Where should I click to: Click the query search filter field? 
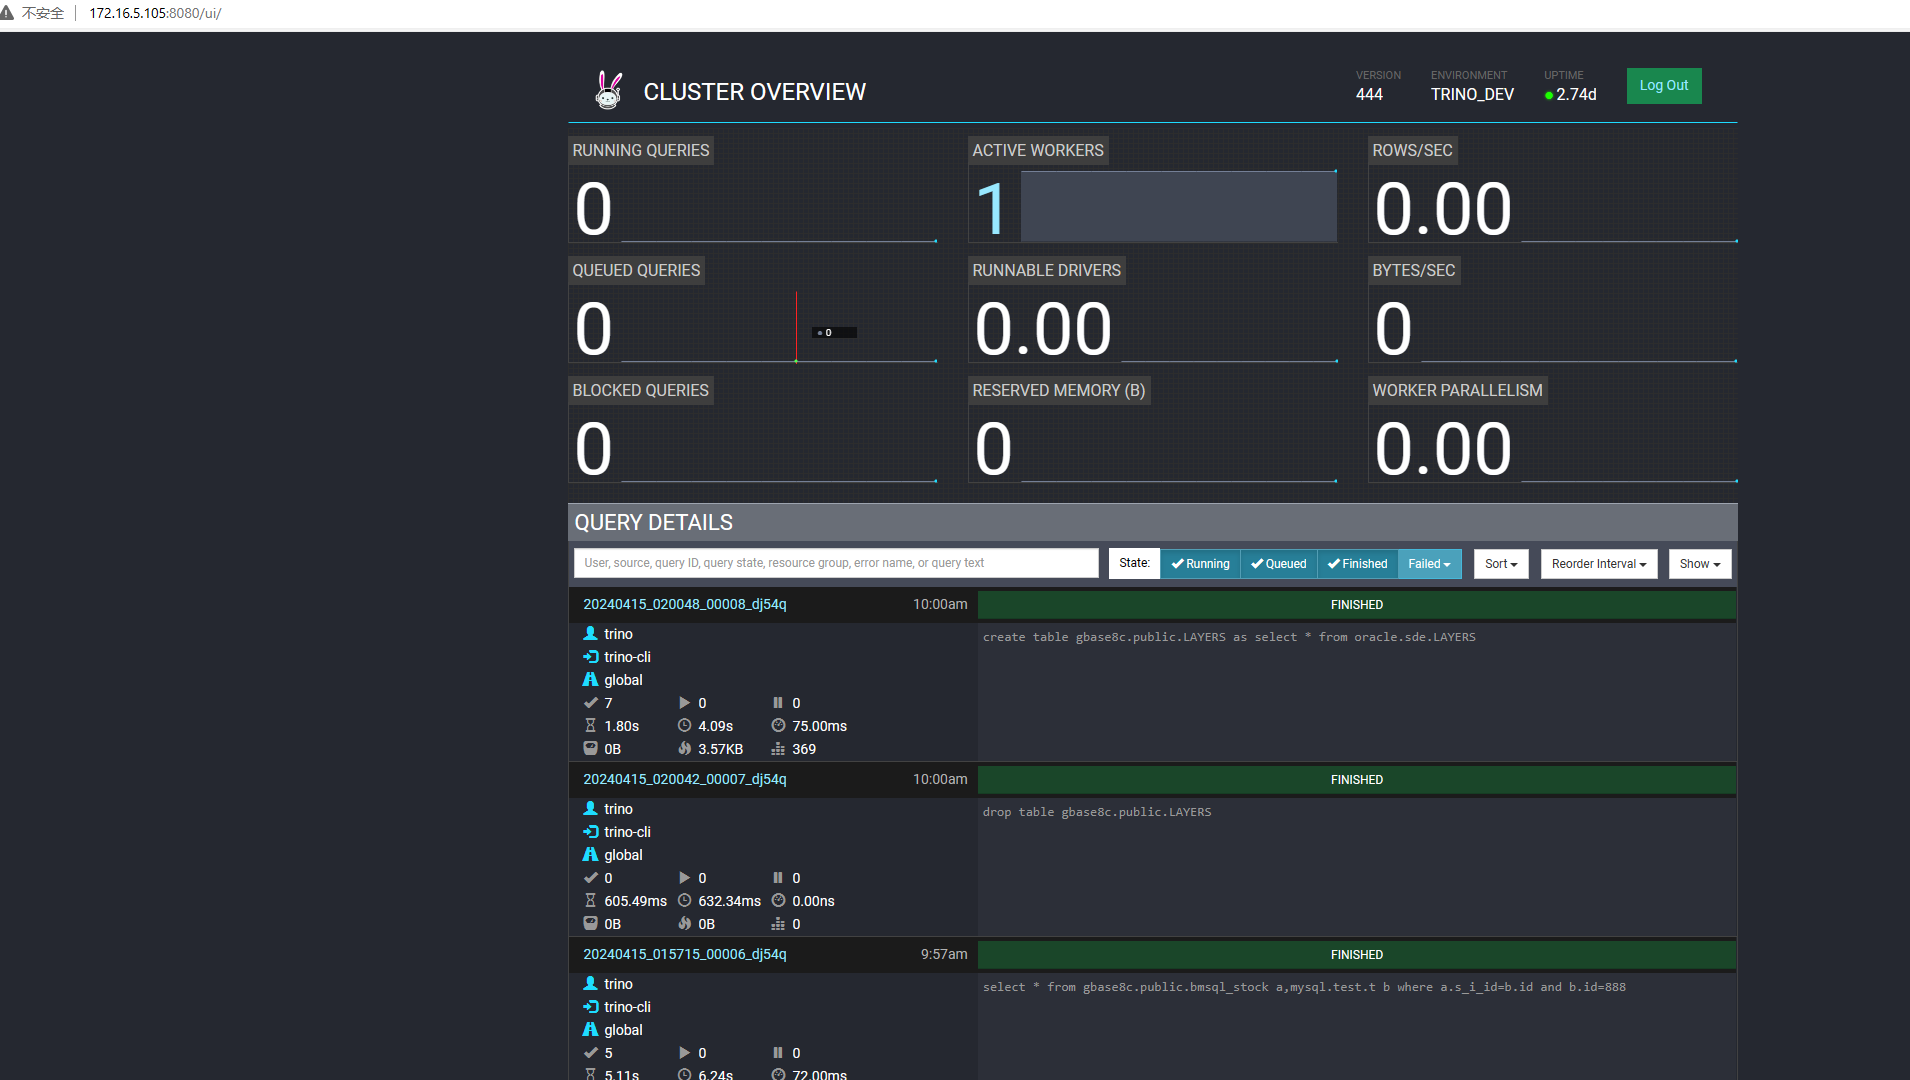[x=836, y=563]
